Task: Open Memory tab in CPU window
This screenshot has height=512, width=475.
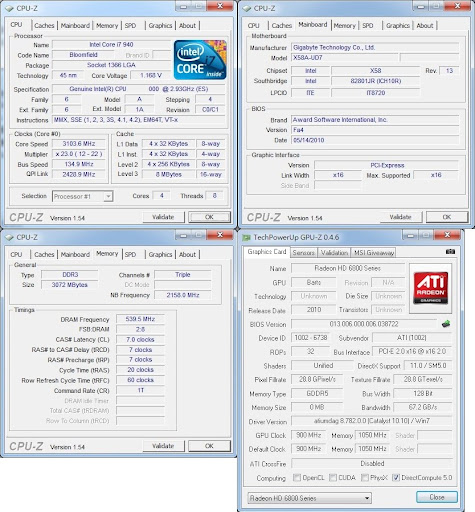Action: point(107,26)
